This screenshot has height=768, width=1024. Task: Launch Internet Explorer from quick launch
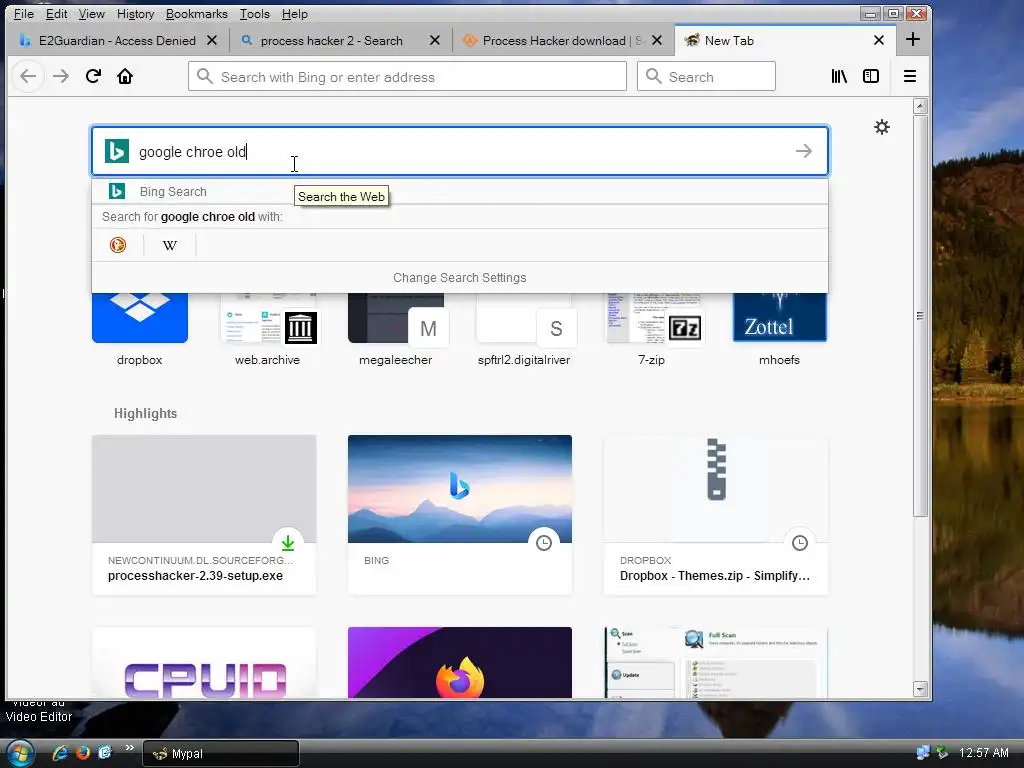(x=60, y=753)
